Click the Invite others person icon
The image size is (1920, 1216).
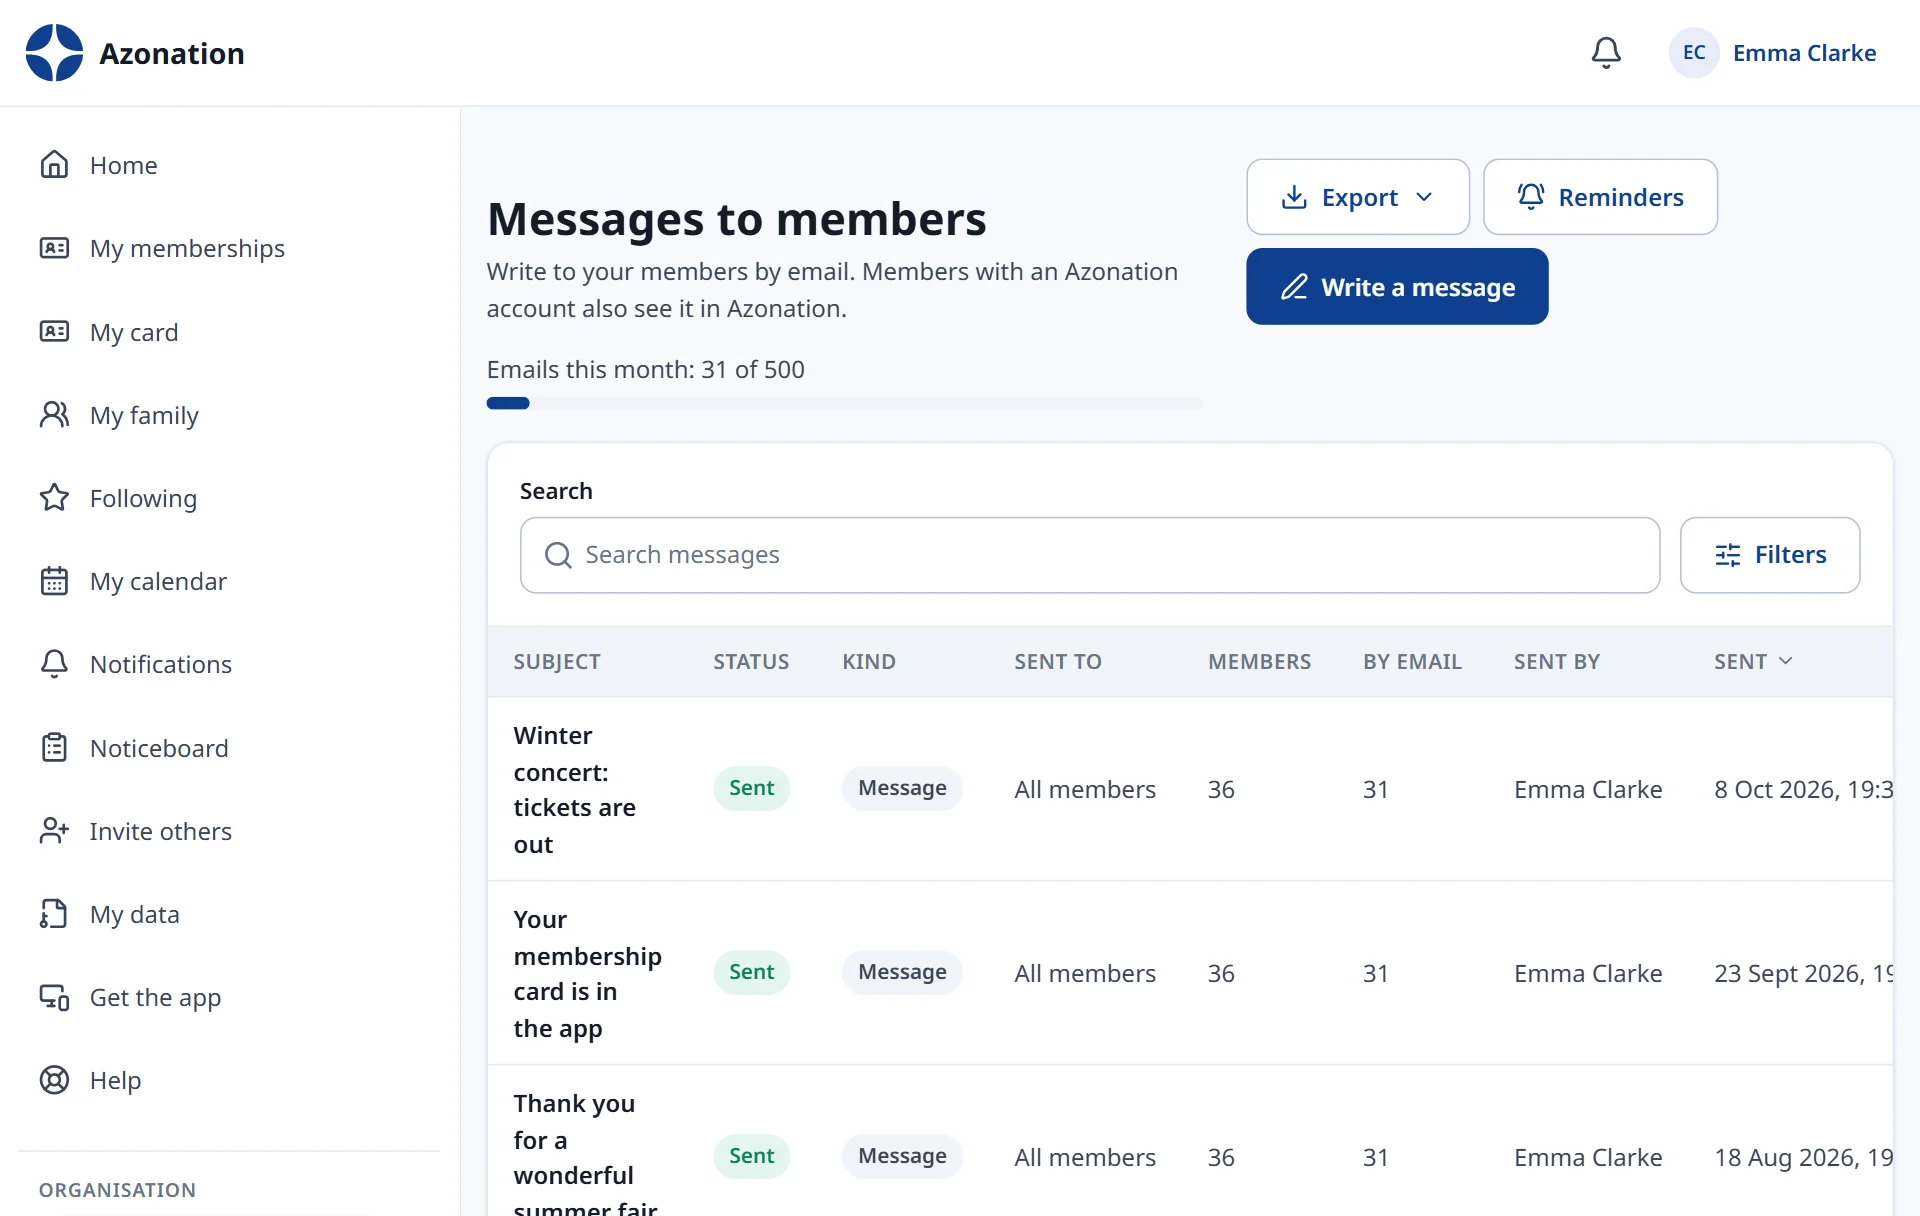click(x=54, y=831)
